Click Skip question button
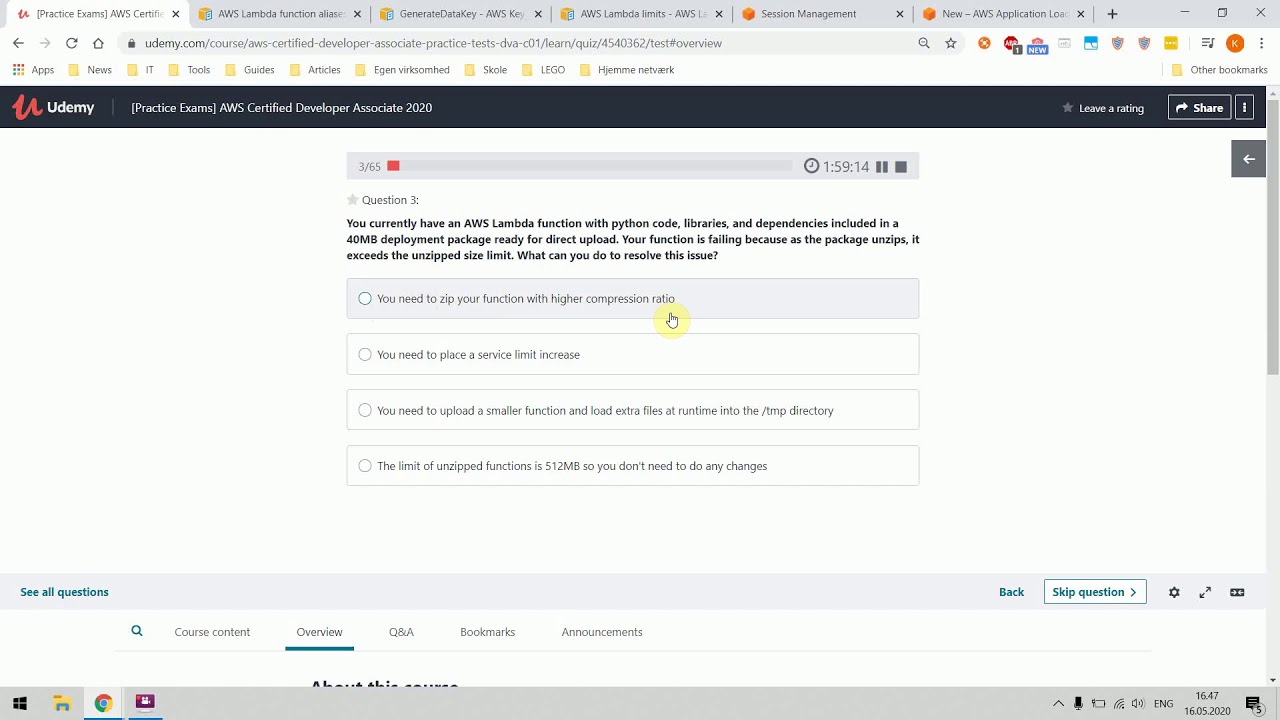 (1095, 592)
